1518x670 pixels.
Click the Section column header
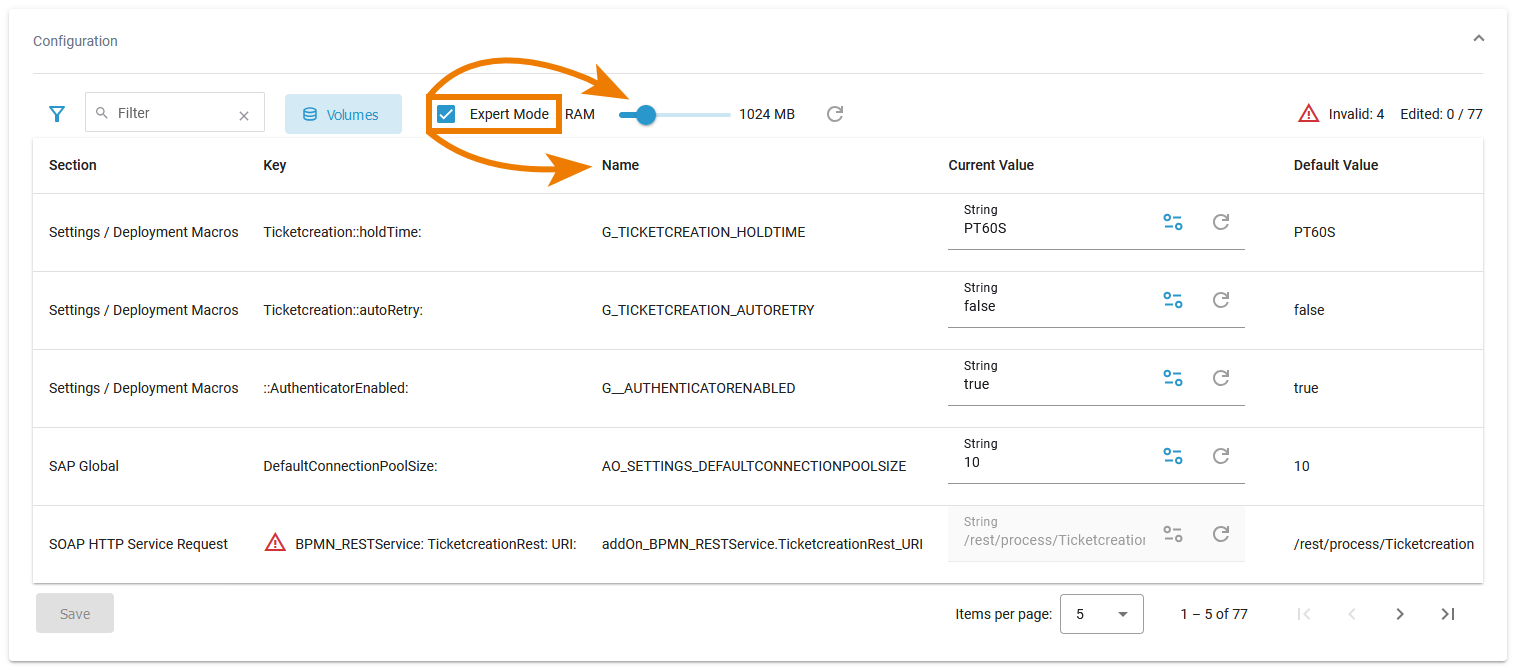point(73,165)
